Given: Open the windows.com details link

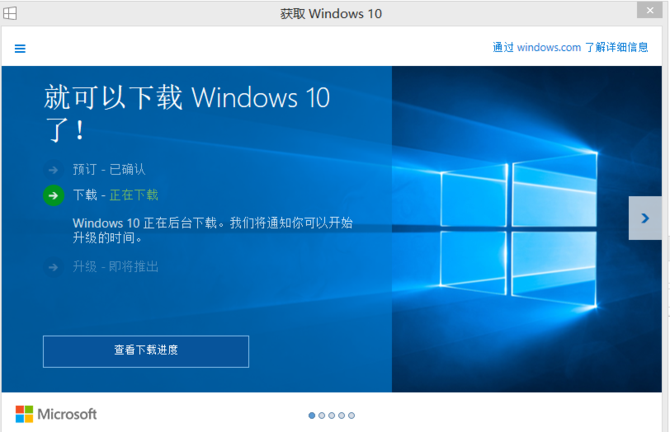Looking at the screenshot, I should [x=570, y=47].
